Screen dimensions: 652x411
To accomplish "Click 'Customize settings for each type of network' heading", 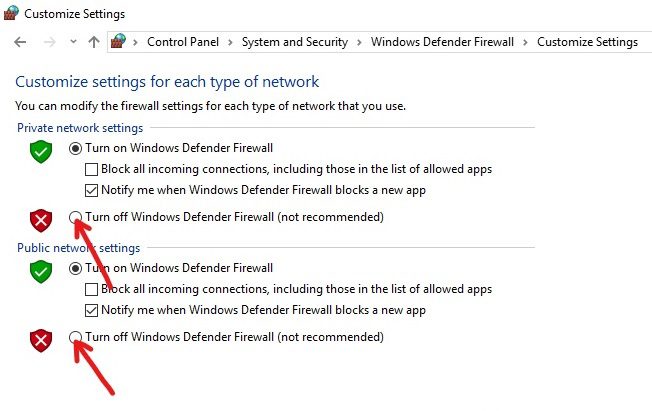I will coord(167,82).
